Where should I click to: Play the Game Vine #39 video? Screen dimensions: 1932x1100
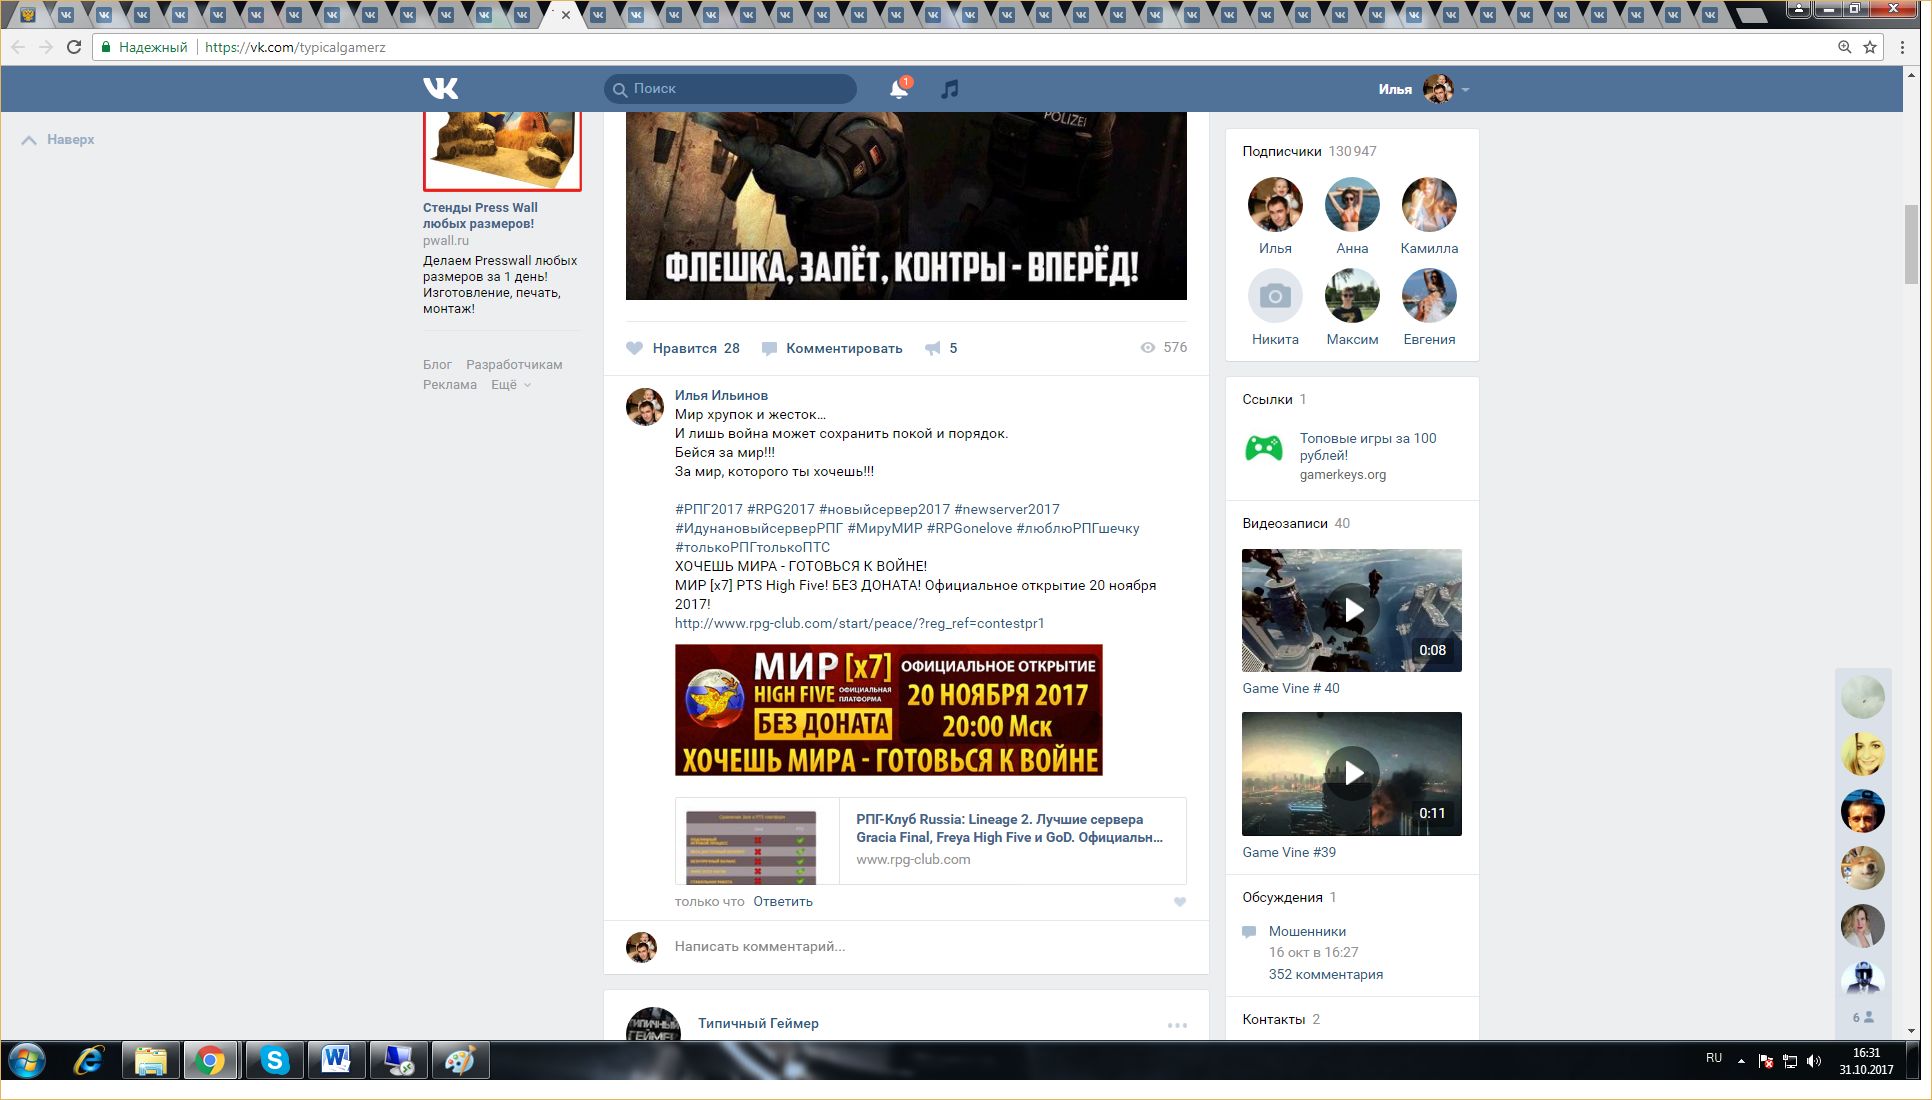[x=1351, y=773]
